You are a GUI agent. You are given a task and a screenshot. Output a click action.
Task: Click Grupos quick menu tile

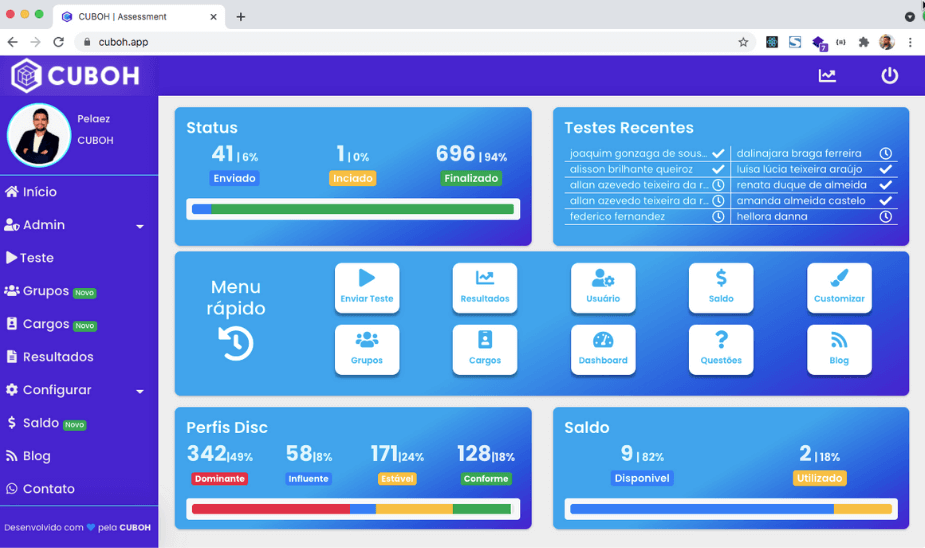(367, 349)
